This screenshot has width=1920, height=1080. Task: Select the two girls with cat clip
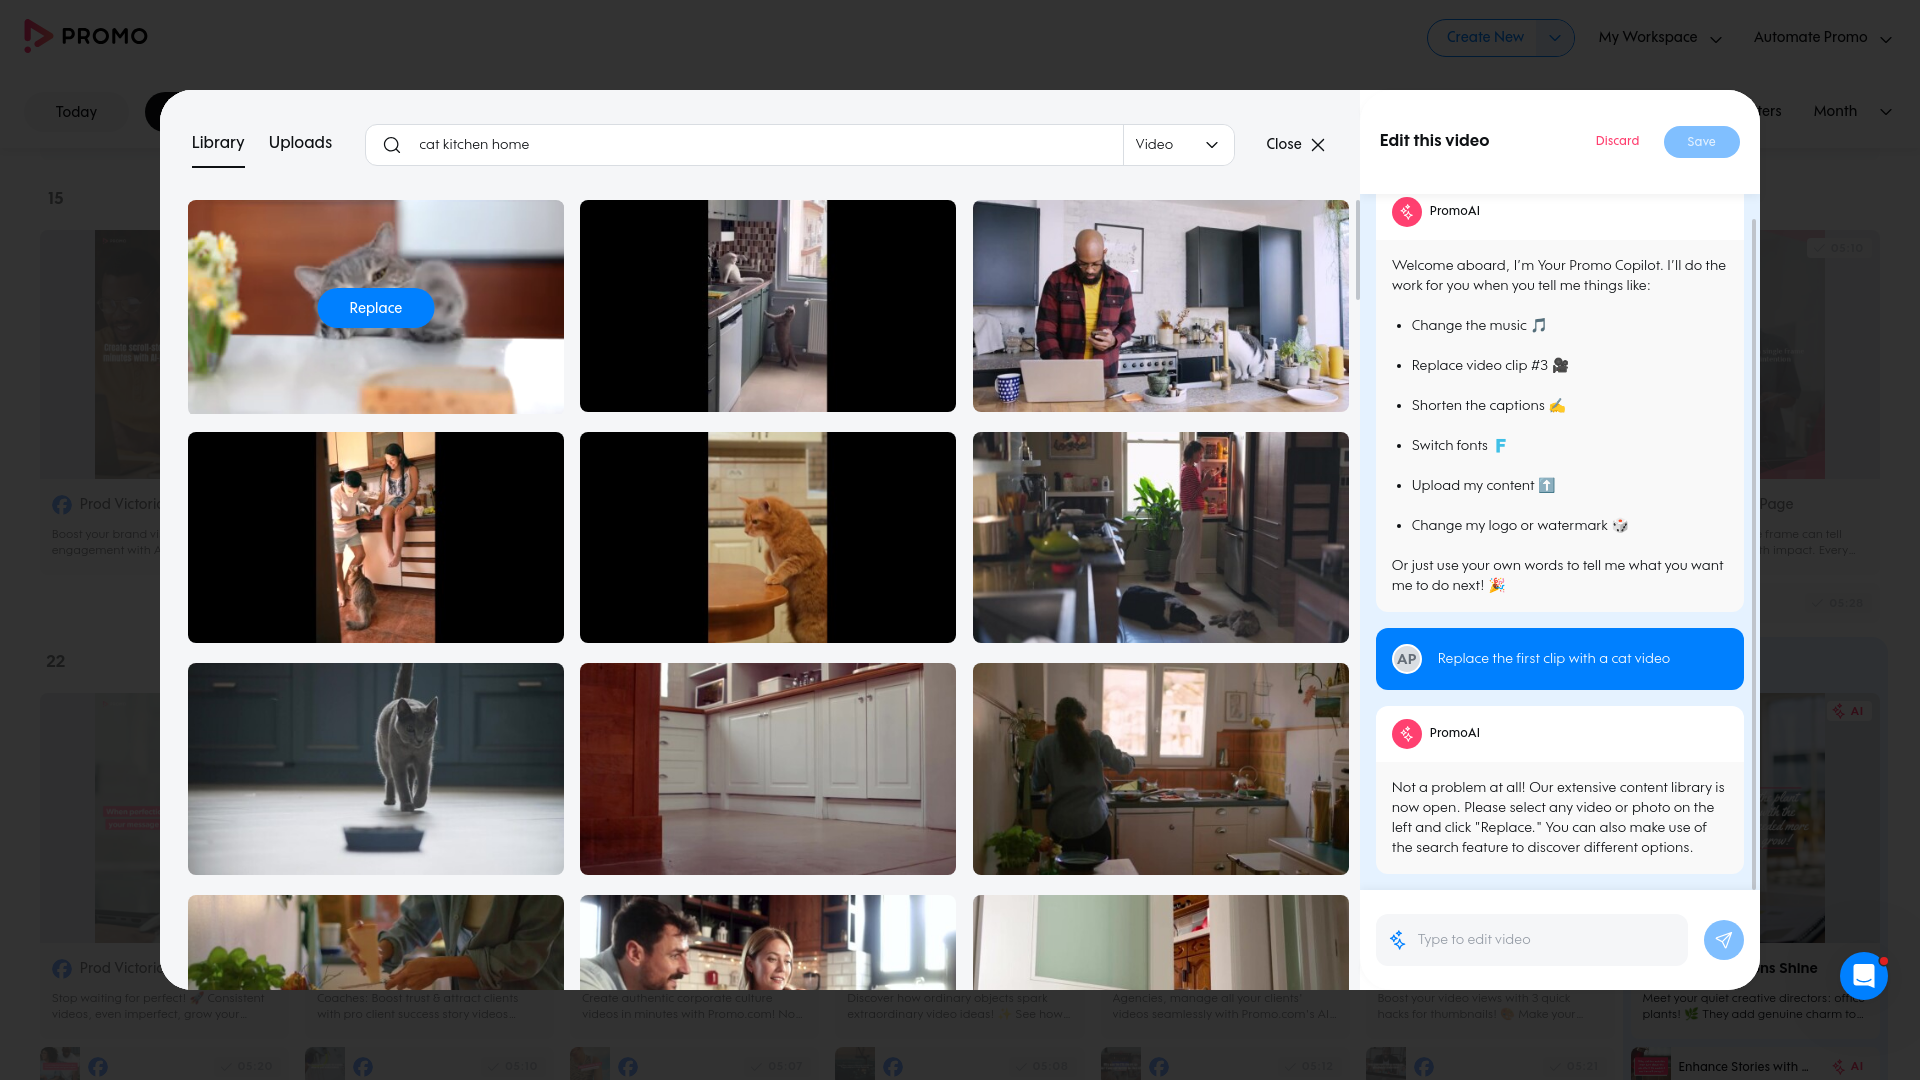coord(376,538)
